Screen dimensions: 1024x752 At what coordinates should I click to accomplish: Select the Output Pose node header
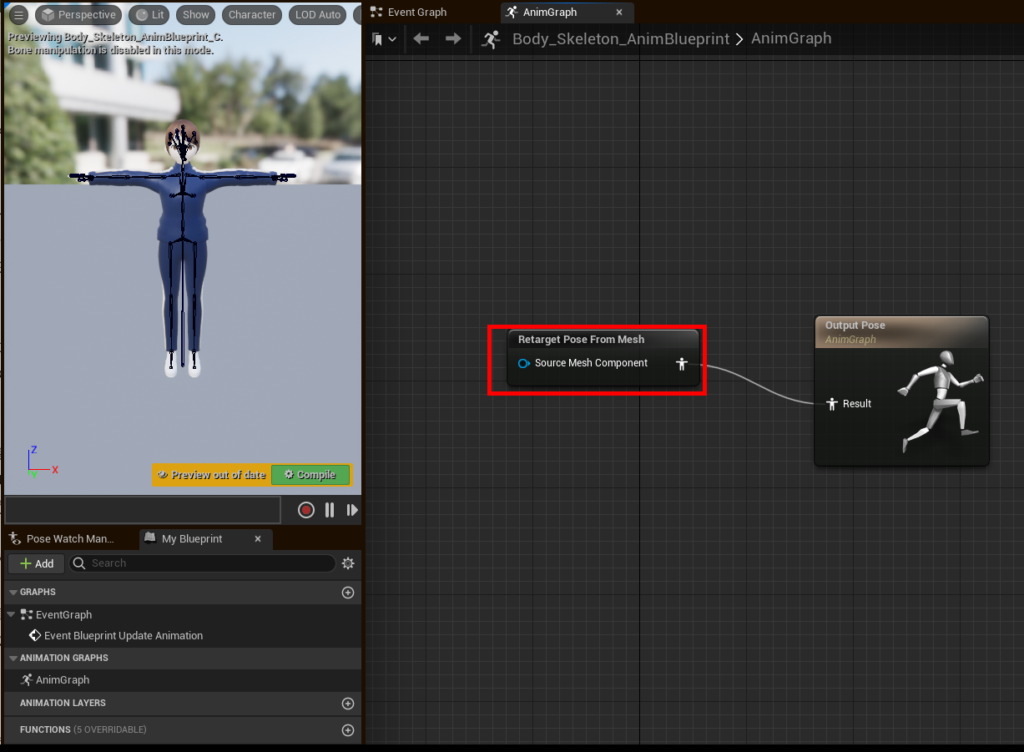(901, 332)
